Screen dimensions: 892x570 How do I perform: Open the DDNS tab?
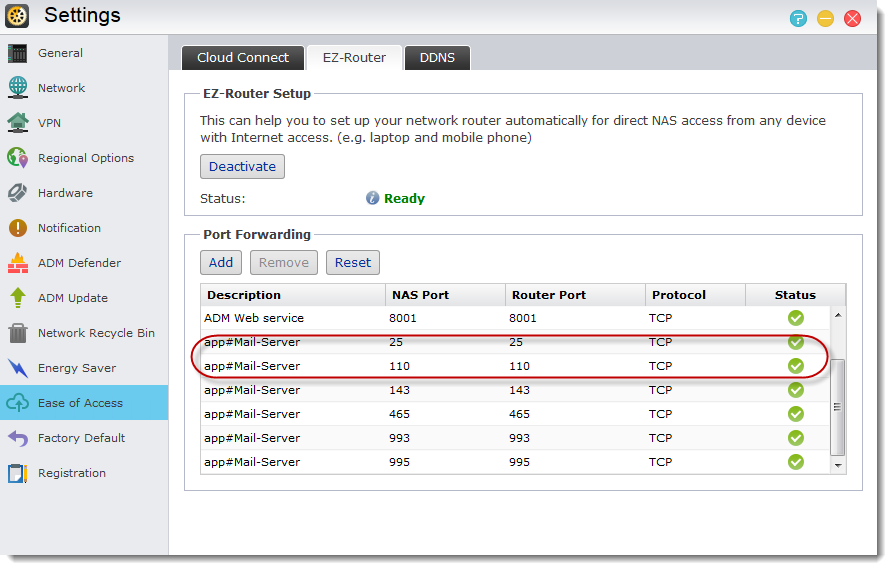(x=437, y=58)
